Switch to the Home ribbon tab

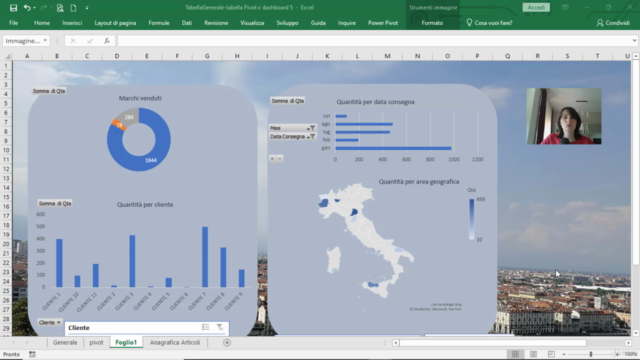click(x=42, y=23)
